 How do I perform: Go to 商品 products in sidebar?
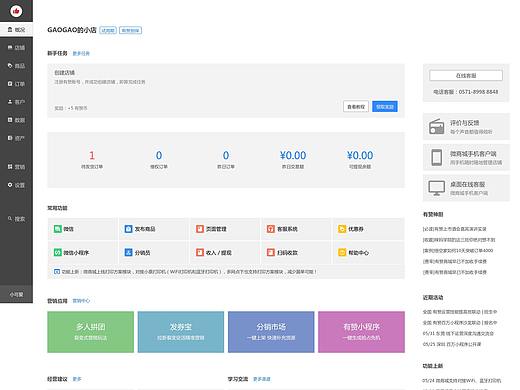[x=16, y=66]
